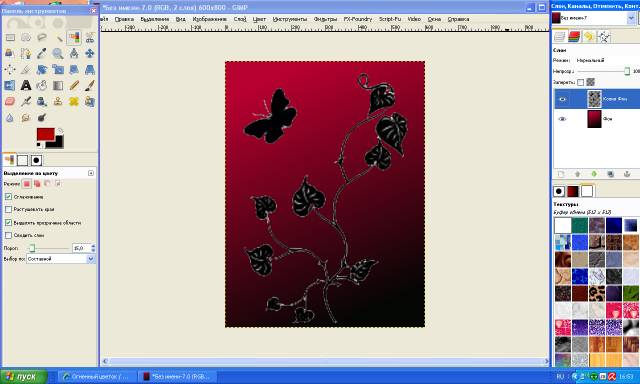Toggle the Сглаживание antialiasing checkbox

[x=8, y=197]
